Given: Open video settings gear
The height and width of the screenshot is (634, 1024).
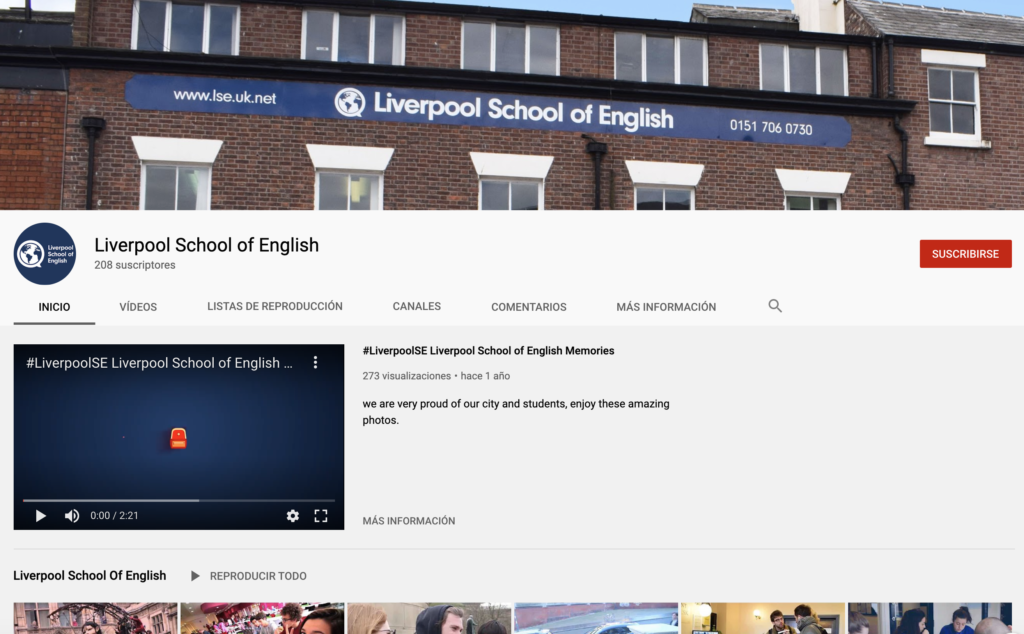Looking at the screenshot, I should [293, 516].
